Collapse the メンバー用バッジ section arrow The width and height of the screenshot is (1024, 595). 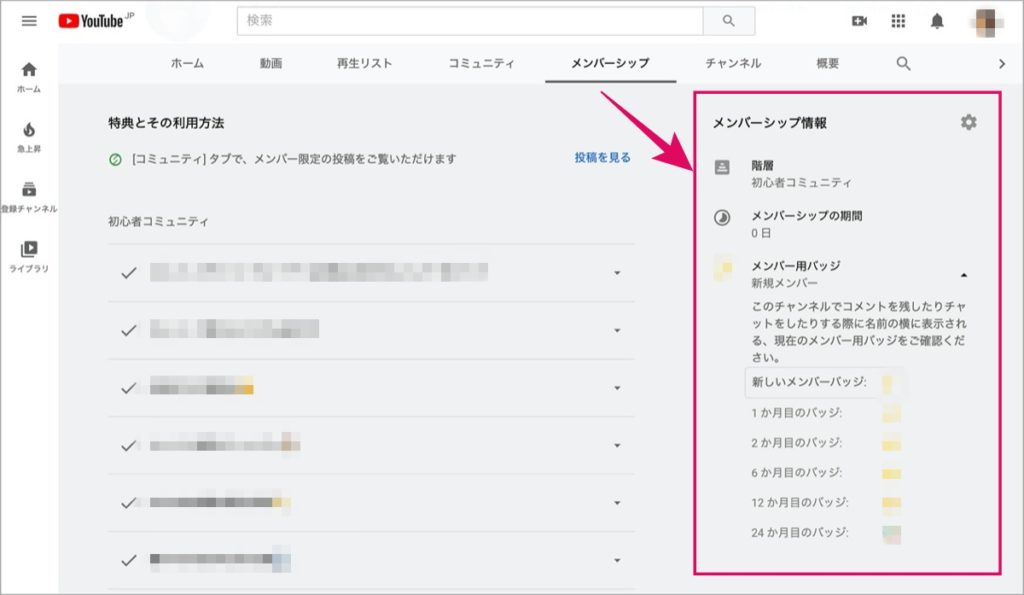point(964,276)
